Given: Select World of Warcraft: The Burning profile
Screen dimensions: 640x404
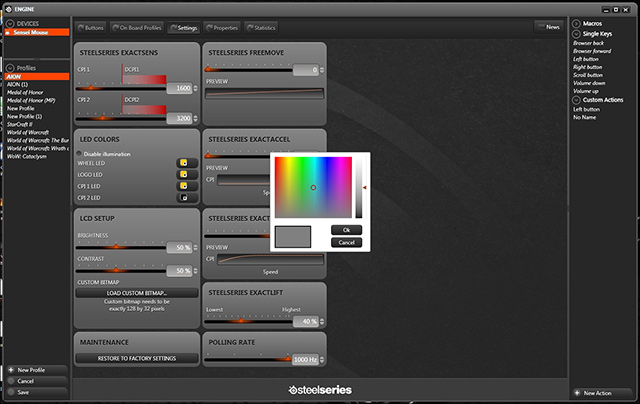Looking at the screenshot, I should 38,140.
